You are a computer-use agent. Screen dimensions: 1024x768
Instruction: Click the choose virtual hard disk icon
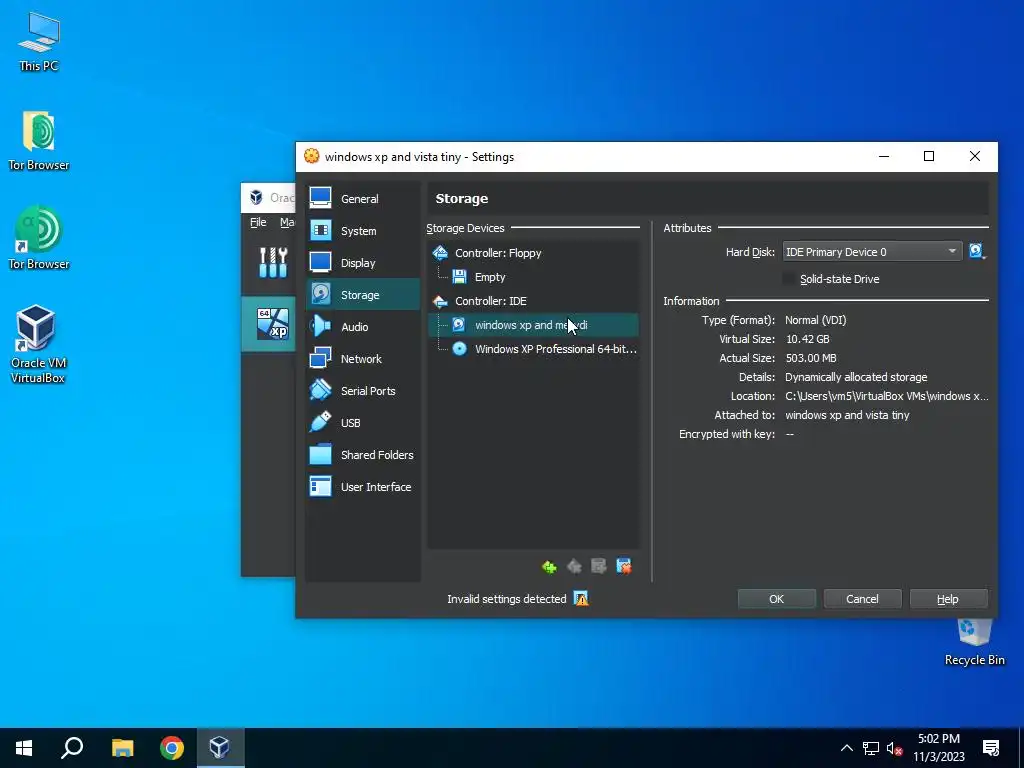coord(977,251)
